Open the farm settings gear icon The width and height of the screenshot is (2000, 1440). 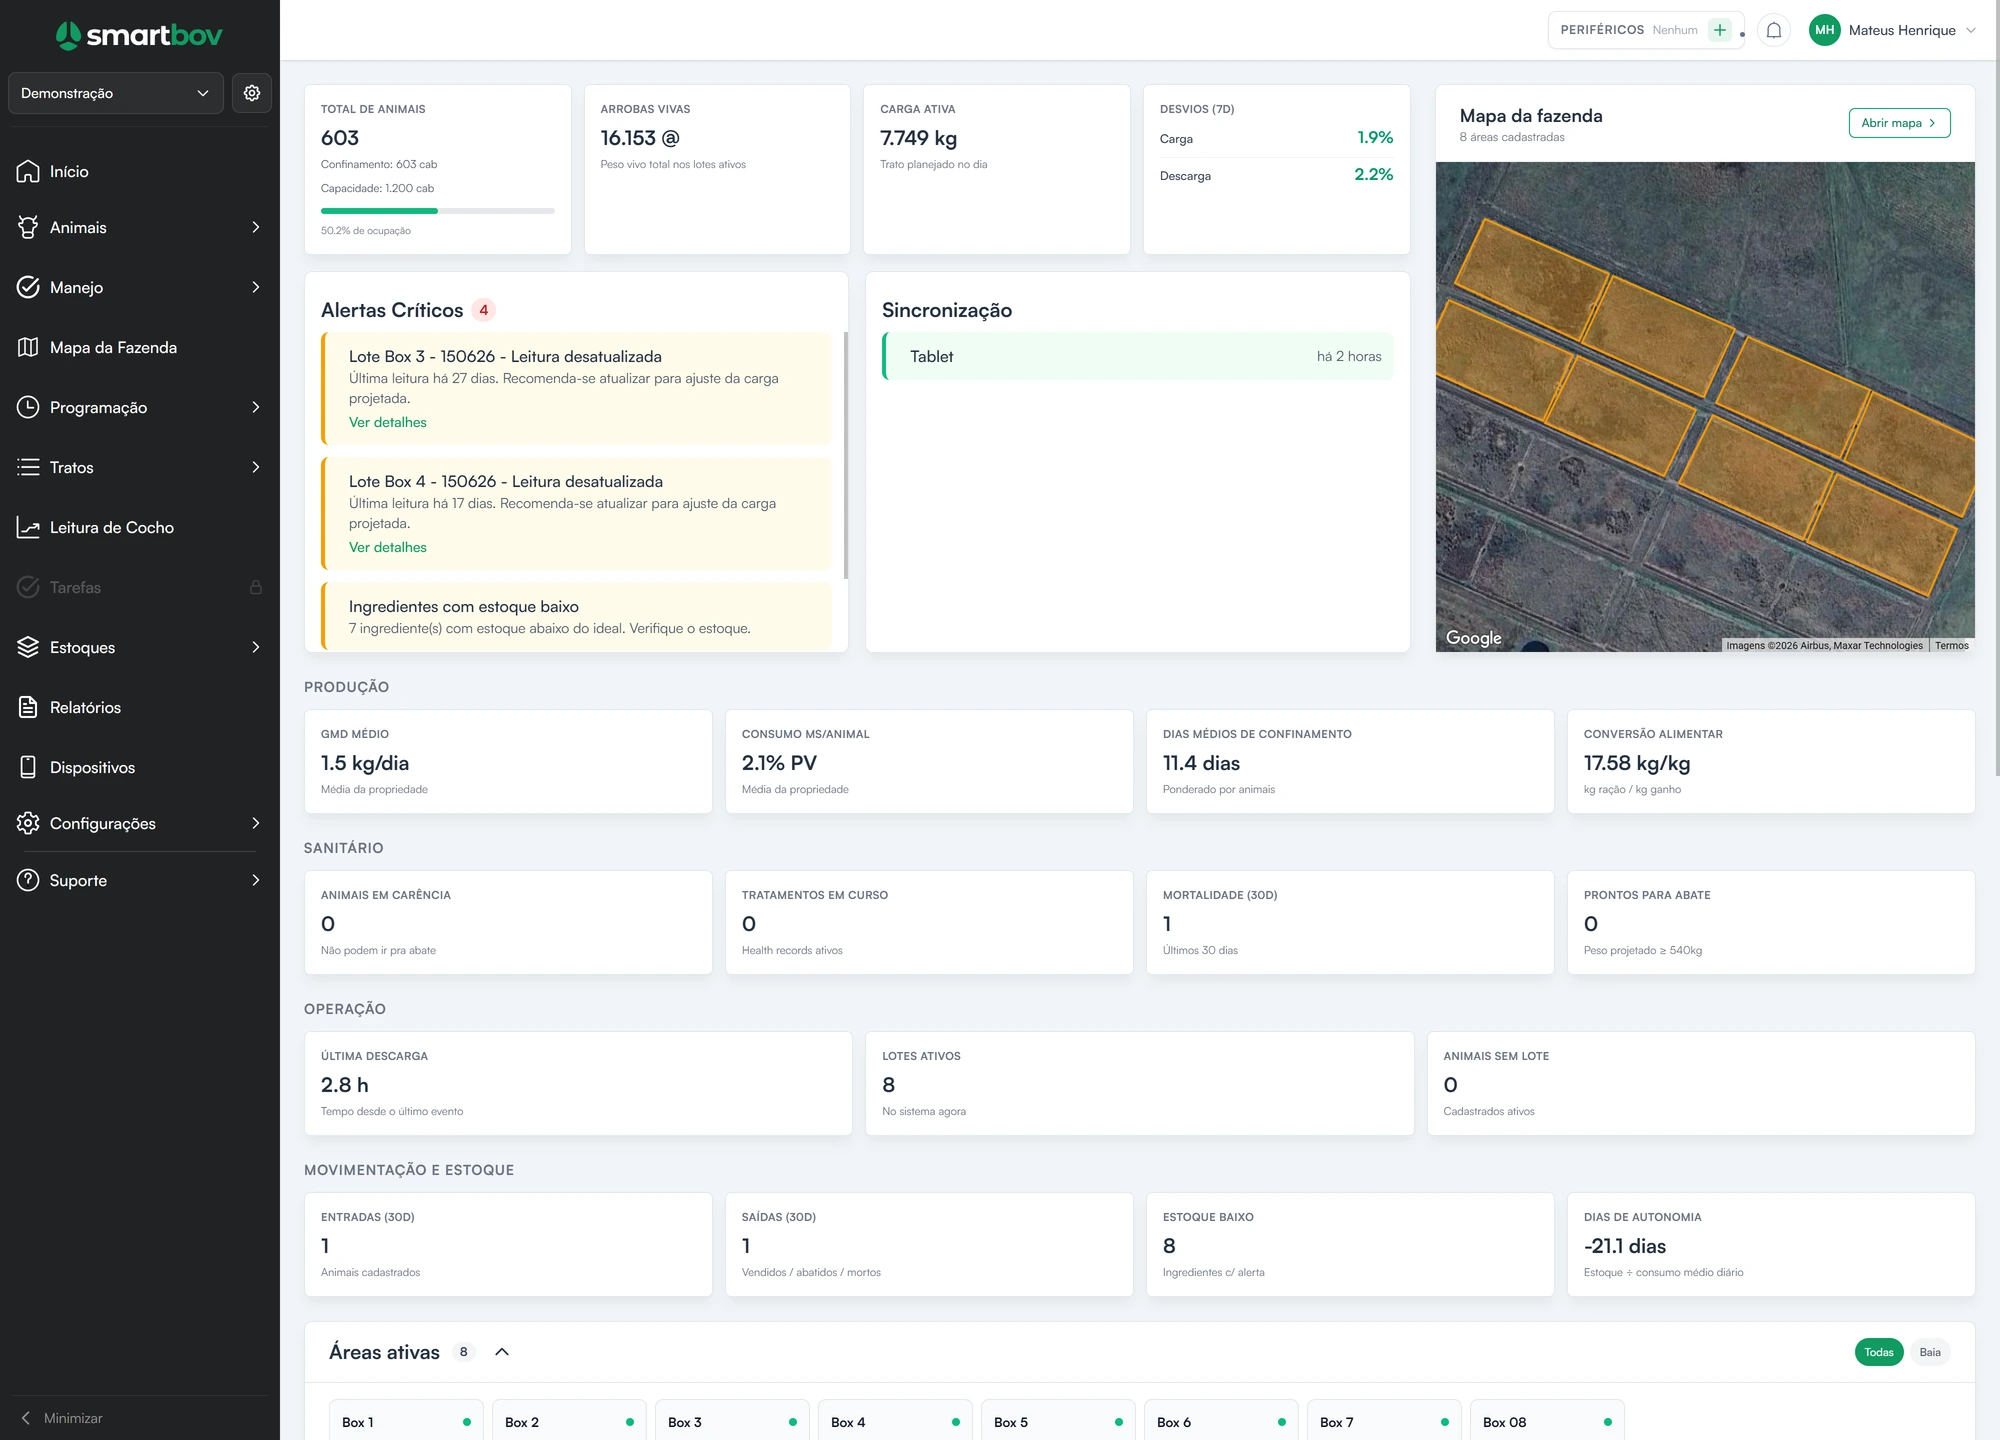(x=252, y=93)
